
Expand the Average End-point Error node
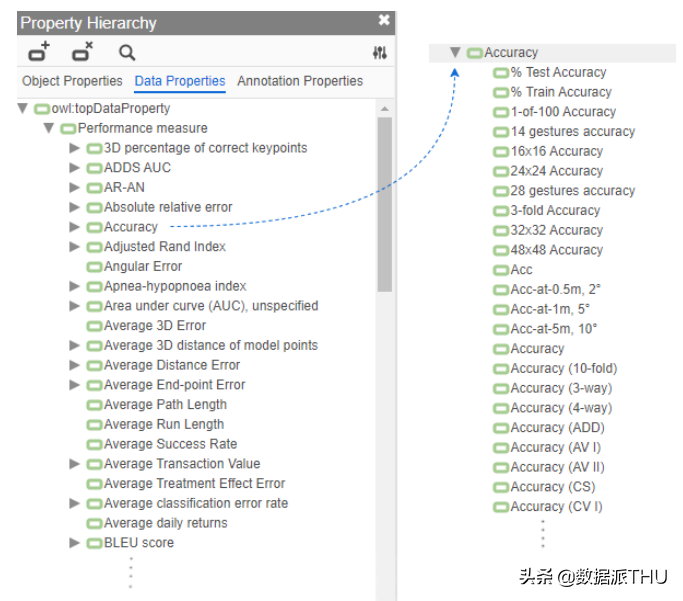(x=75, y=385)
